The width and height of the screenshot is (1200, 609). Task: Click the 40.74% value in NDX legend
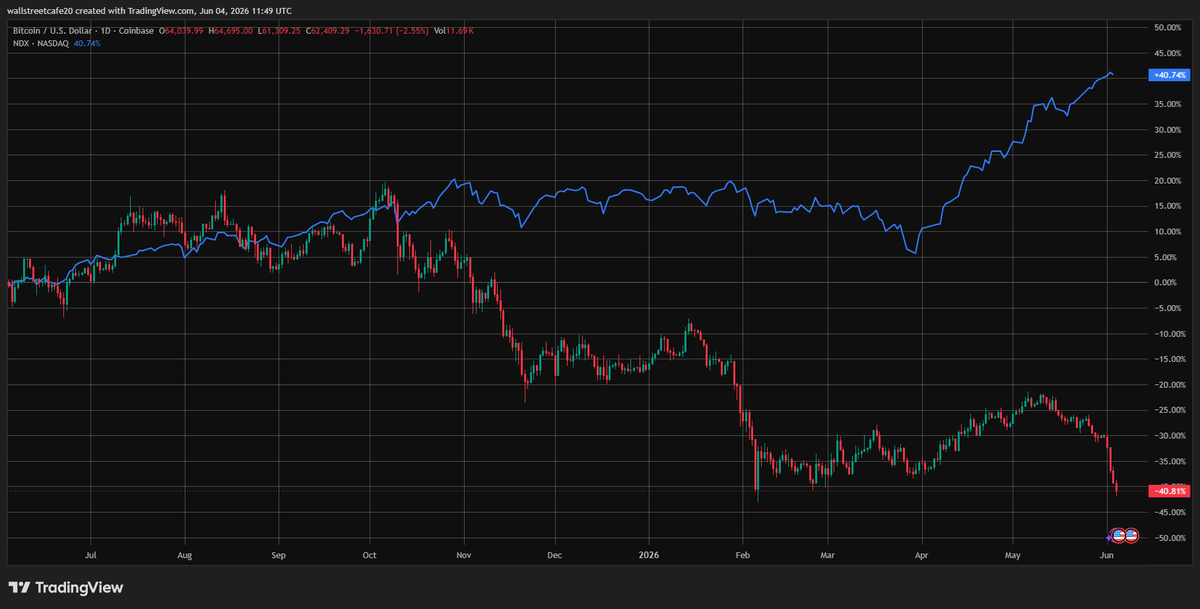[87, 43]
